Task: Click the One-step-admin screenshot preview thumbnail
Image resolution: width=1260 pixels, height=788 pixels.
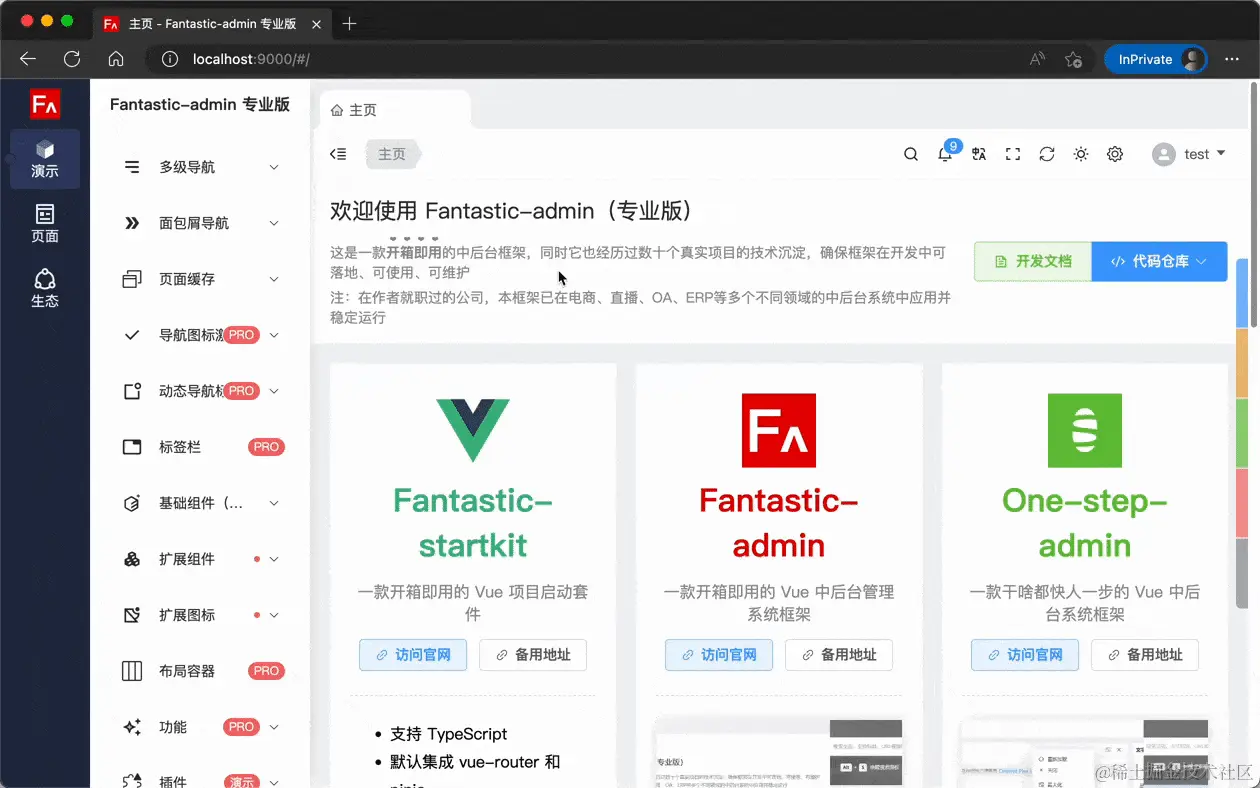Action: 1085,753
